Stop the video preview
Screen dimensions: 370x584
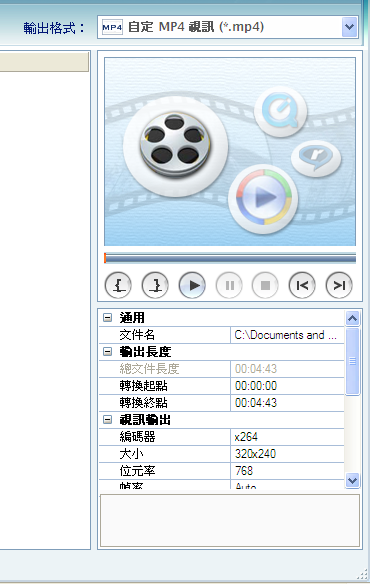pyautogui.click(x=265, y=286)
